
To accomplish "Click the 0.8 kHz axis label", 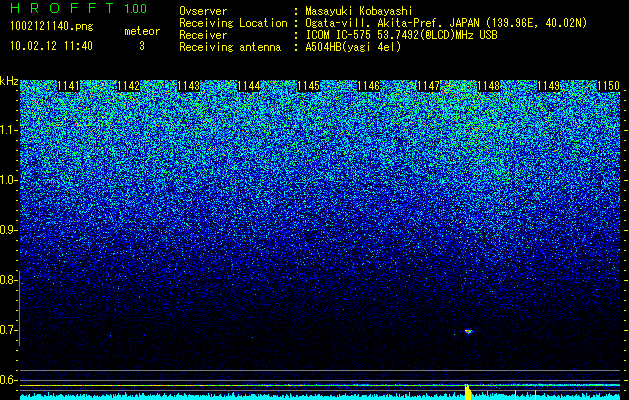I will (x=8, y=280).
